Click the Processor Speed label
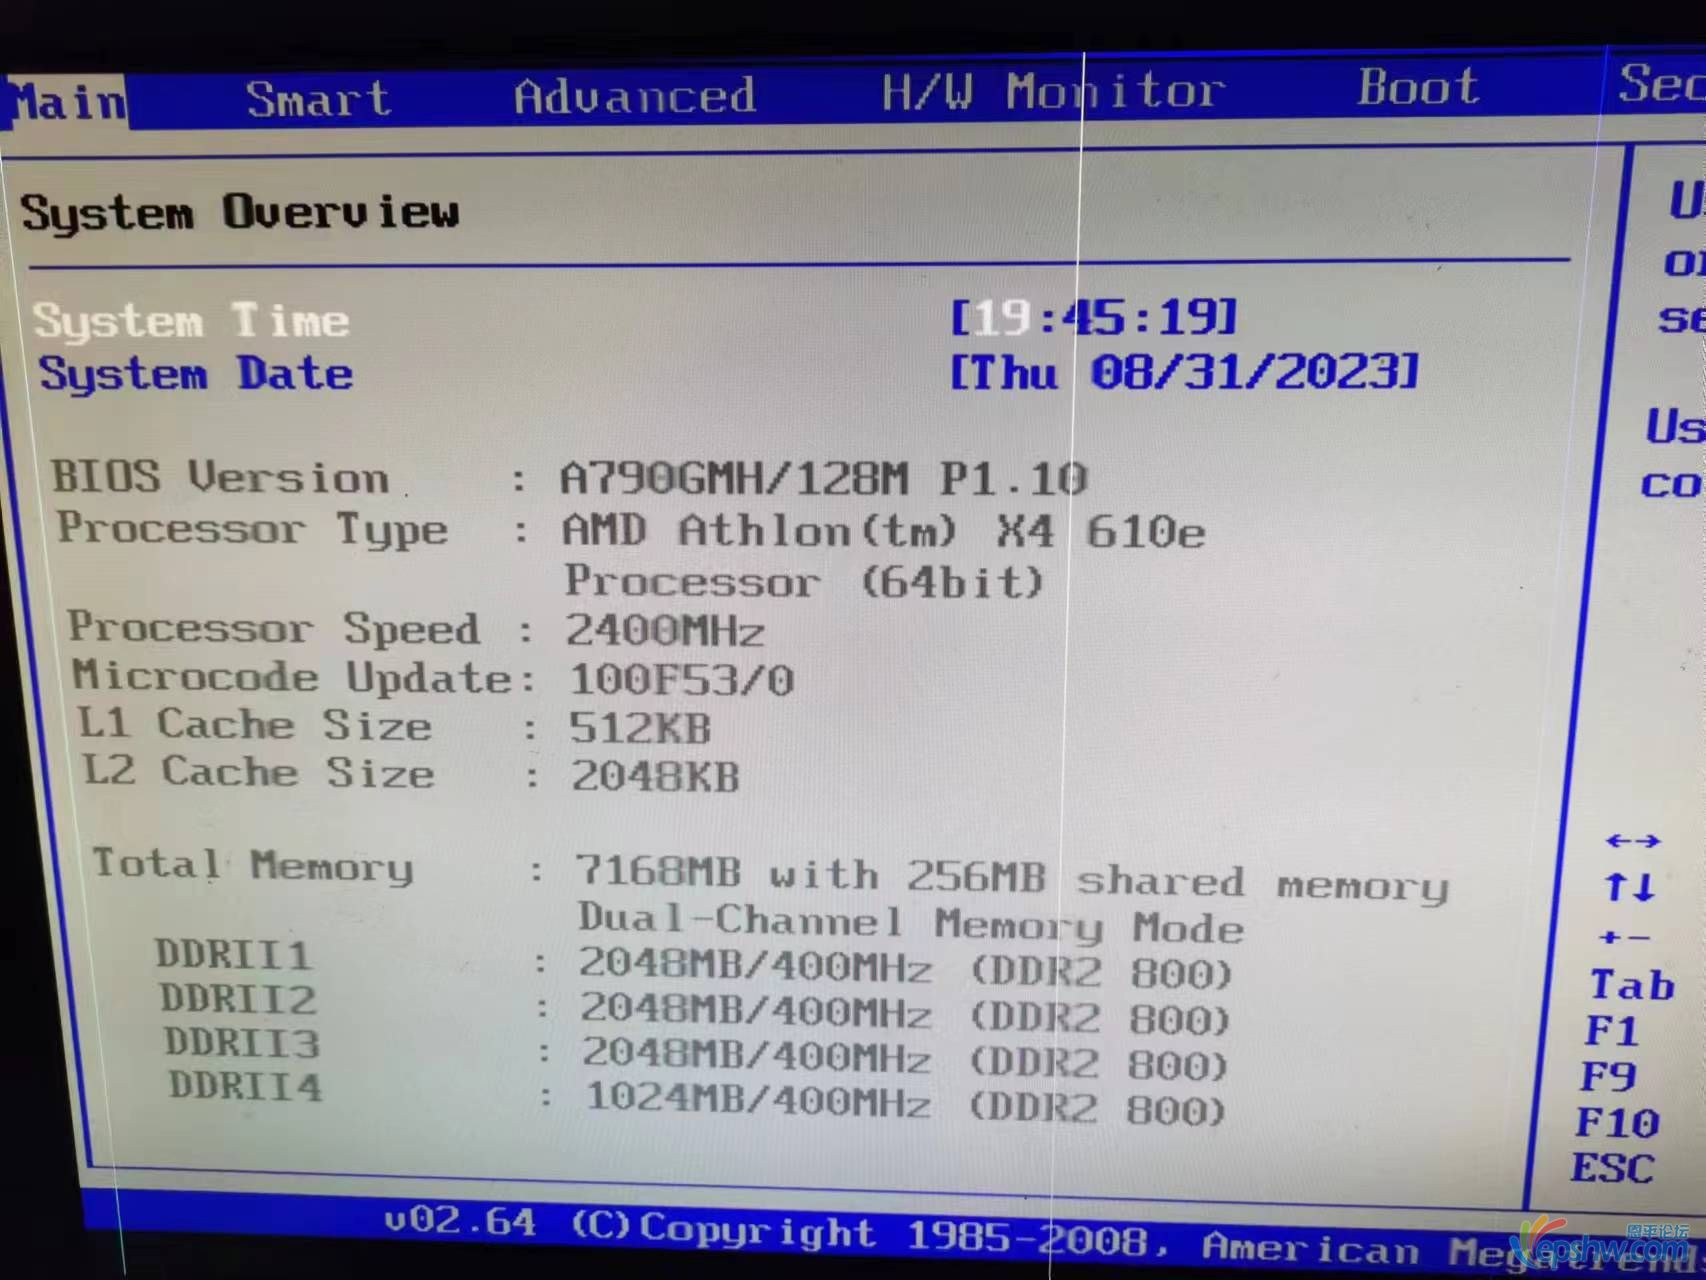Viewport: 1706px width, 1280px height. [273, 628]
